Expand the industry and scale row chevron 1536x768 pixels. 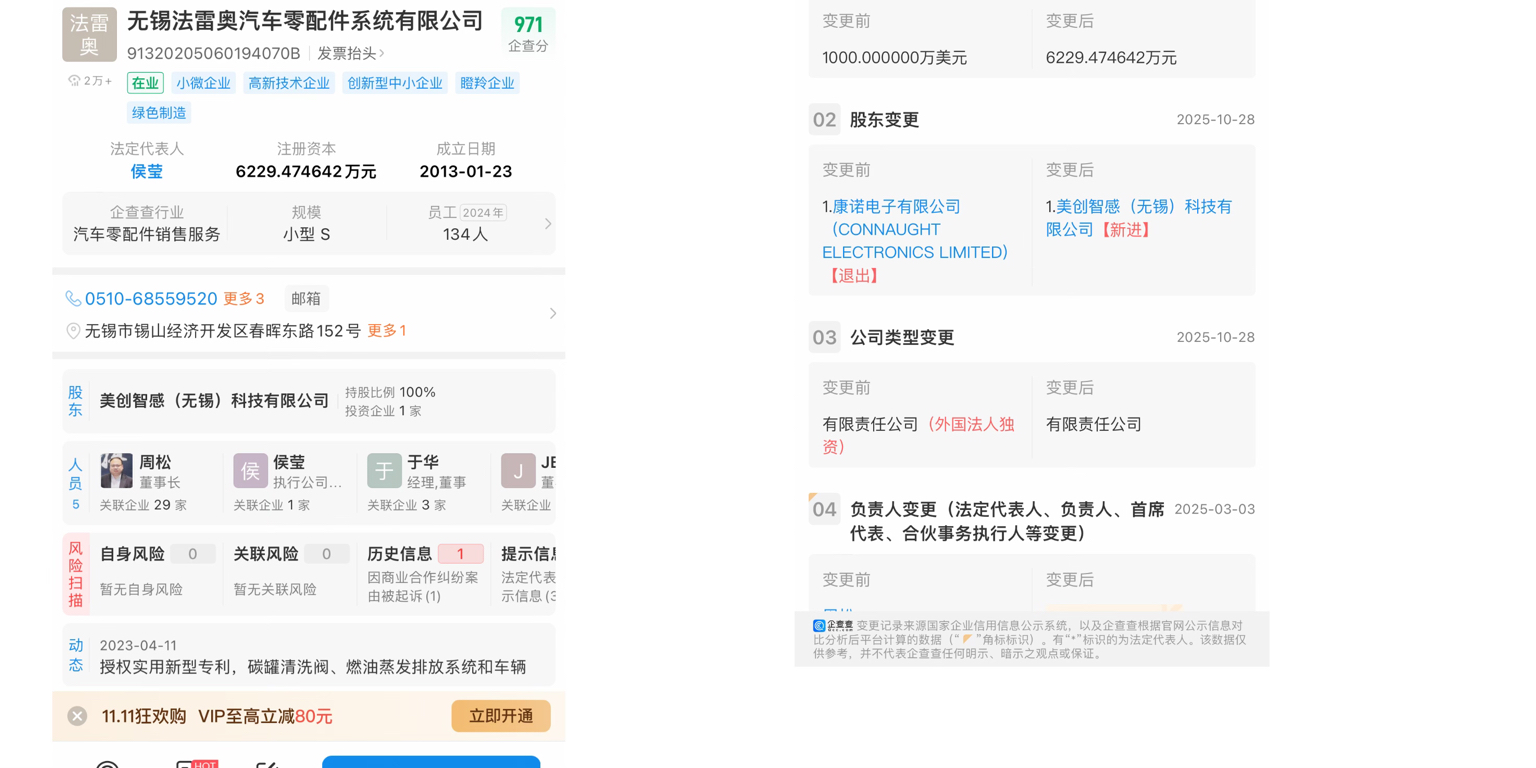click(548, 224)
